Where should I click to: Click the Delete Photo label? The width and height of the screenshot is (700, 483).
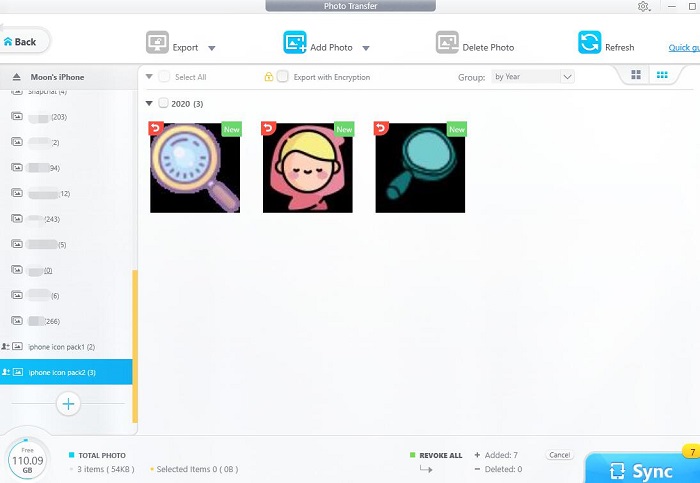click(x=488, y=47)
